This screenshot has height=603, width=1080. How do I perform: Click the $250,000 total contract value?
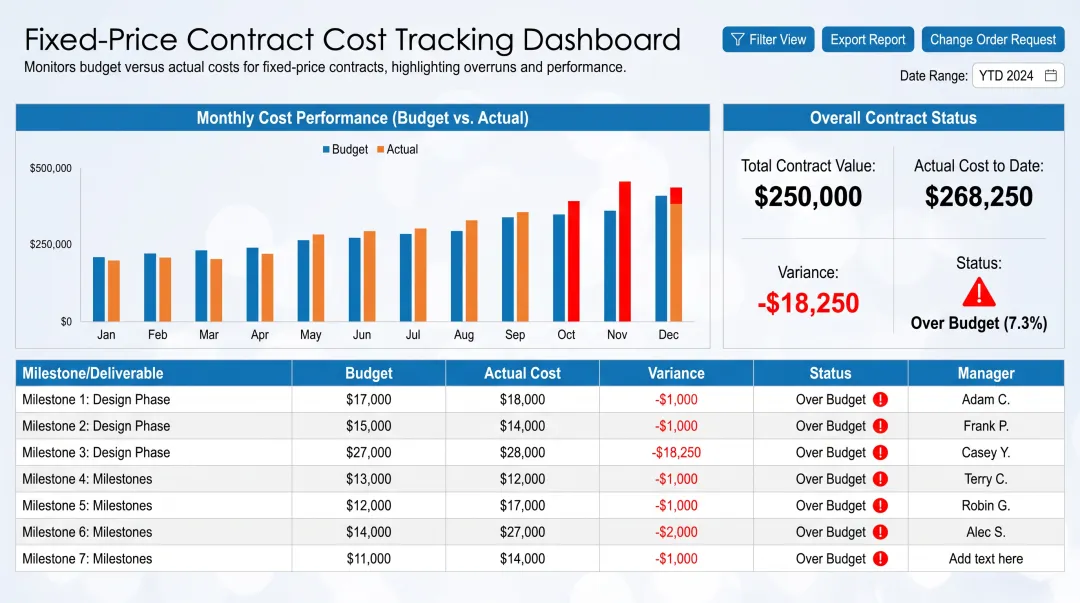tap(808, 197)
